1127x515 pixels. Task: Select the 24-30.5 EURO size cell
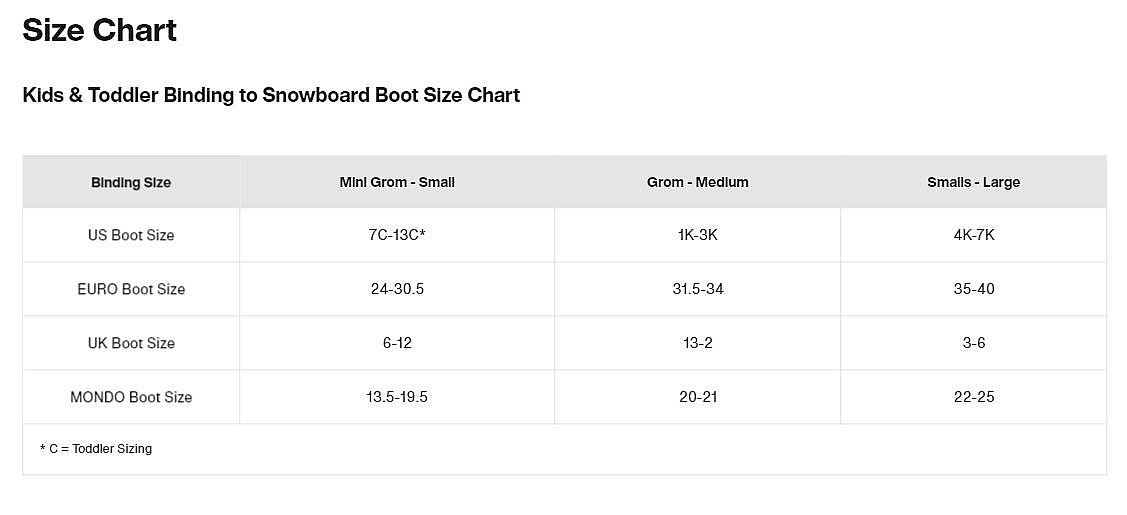397,289
